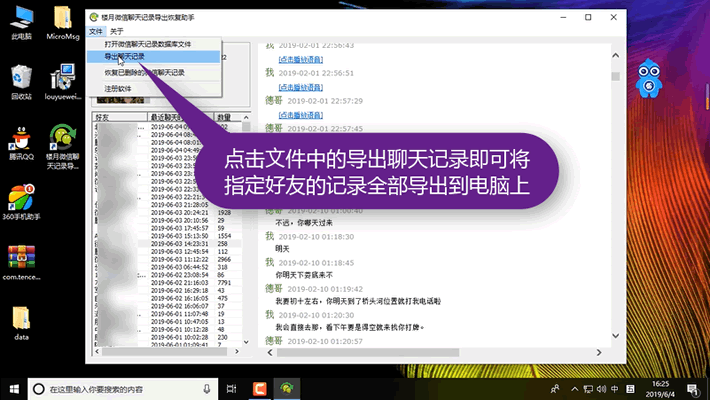
Task: Show hidden tray icons chevron
Action: click(575, 389)
